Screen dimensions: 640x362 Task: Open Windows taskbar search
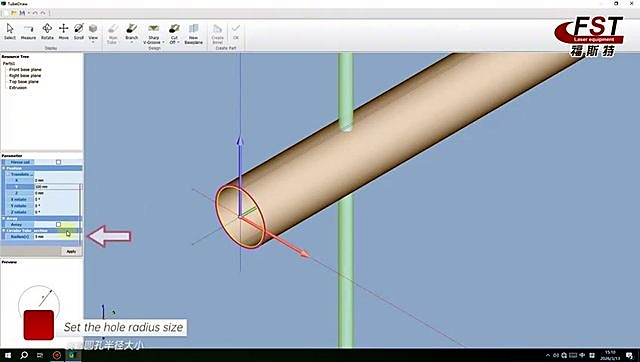tap(24, 355)
